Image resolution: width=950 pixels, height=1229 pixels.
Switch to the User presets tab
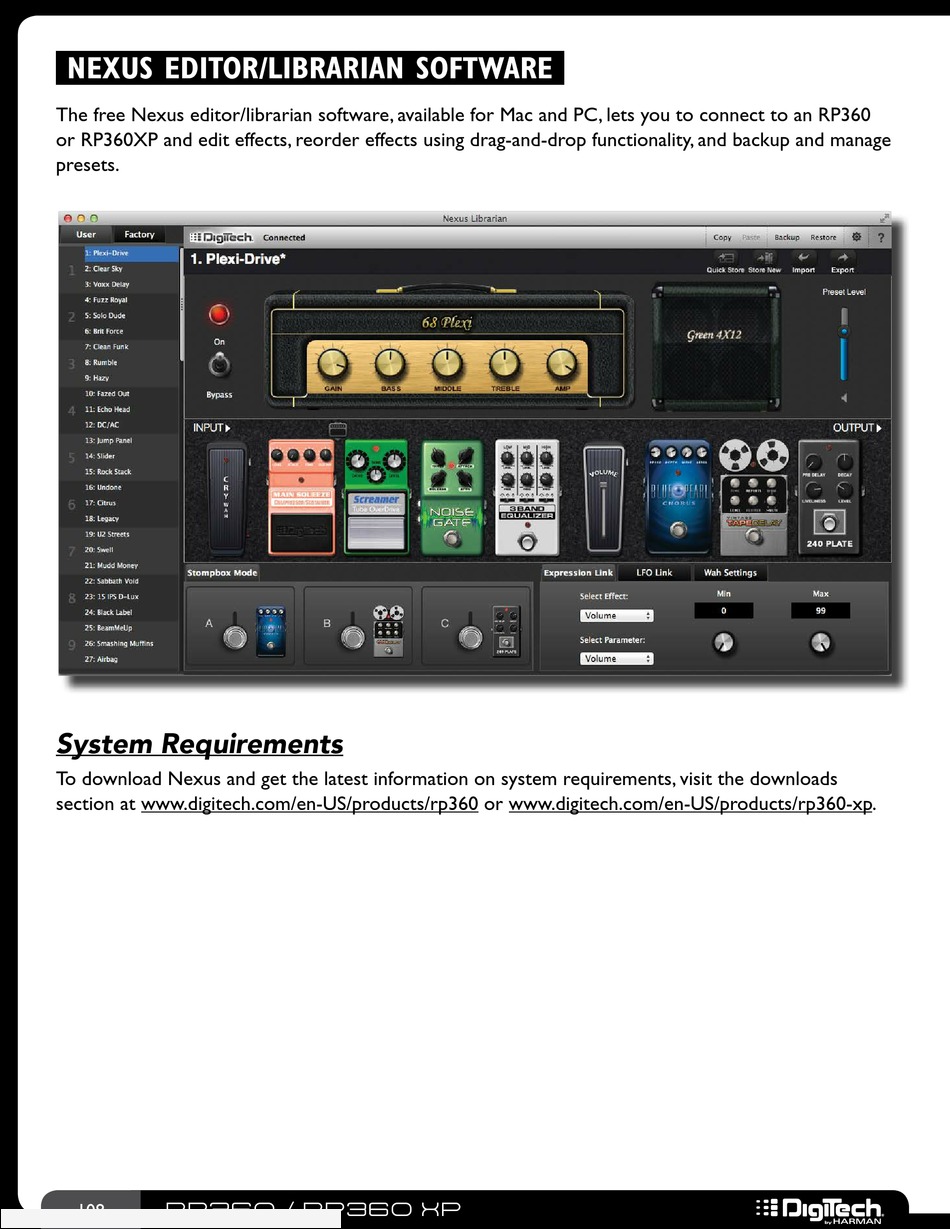(87, 235)
